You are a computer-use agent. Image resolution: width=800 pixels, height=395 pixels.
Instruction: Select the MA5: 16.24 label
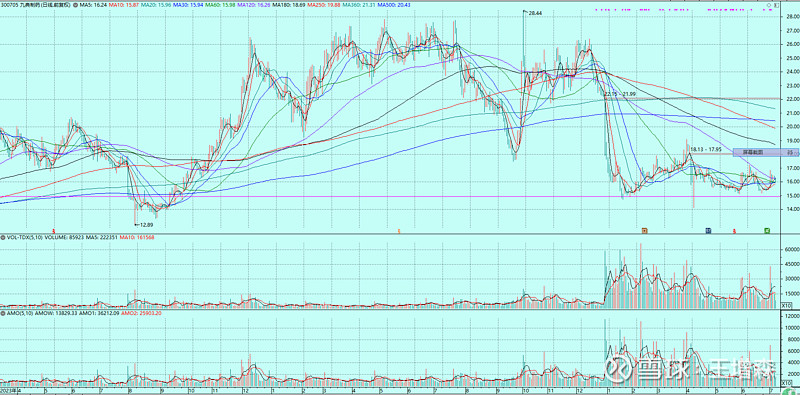tap(94, 5)
